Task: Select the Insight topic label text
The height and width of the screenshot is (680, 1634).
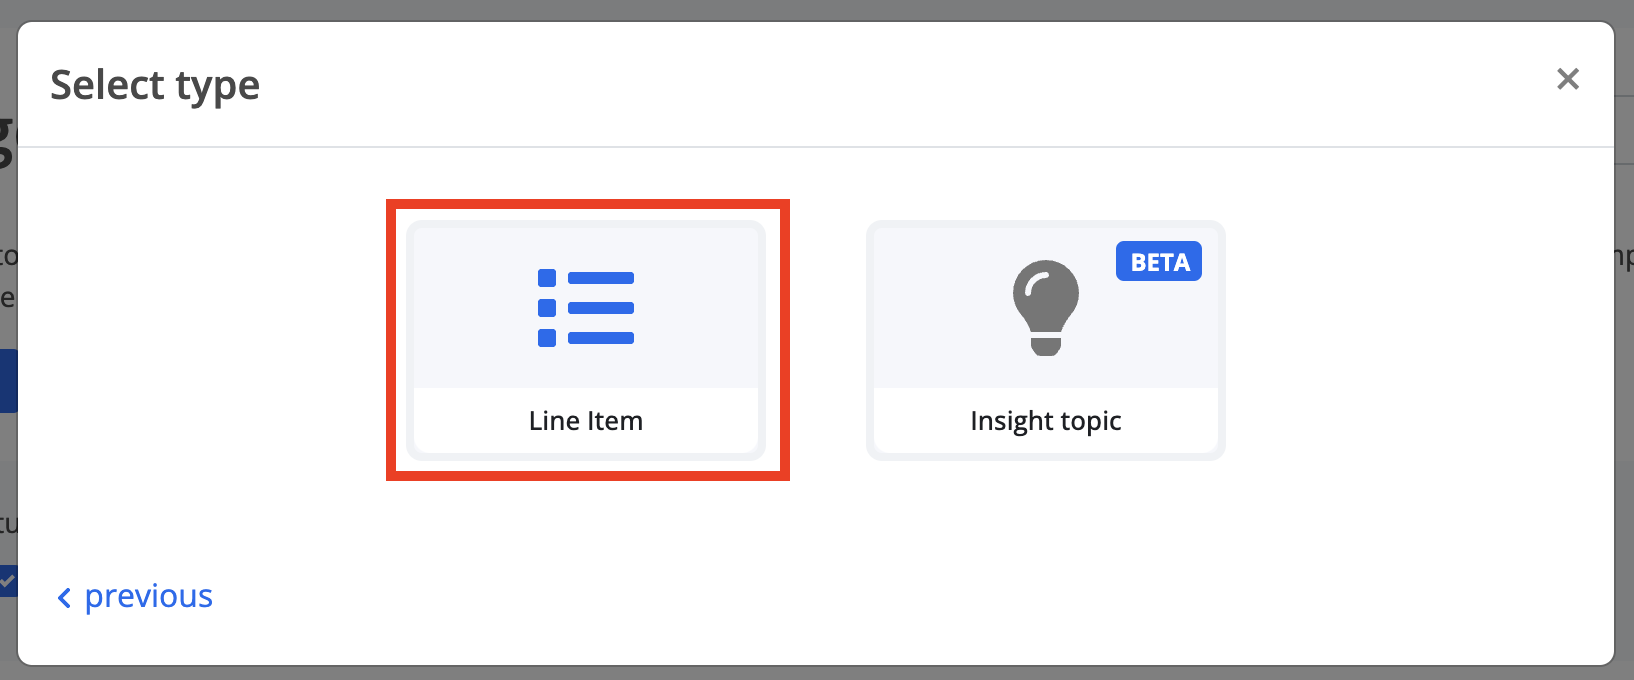Action: pyautogui.click(x=1046, y=421)
